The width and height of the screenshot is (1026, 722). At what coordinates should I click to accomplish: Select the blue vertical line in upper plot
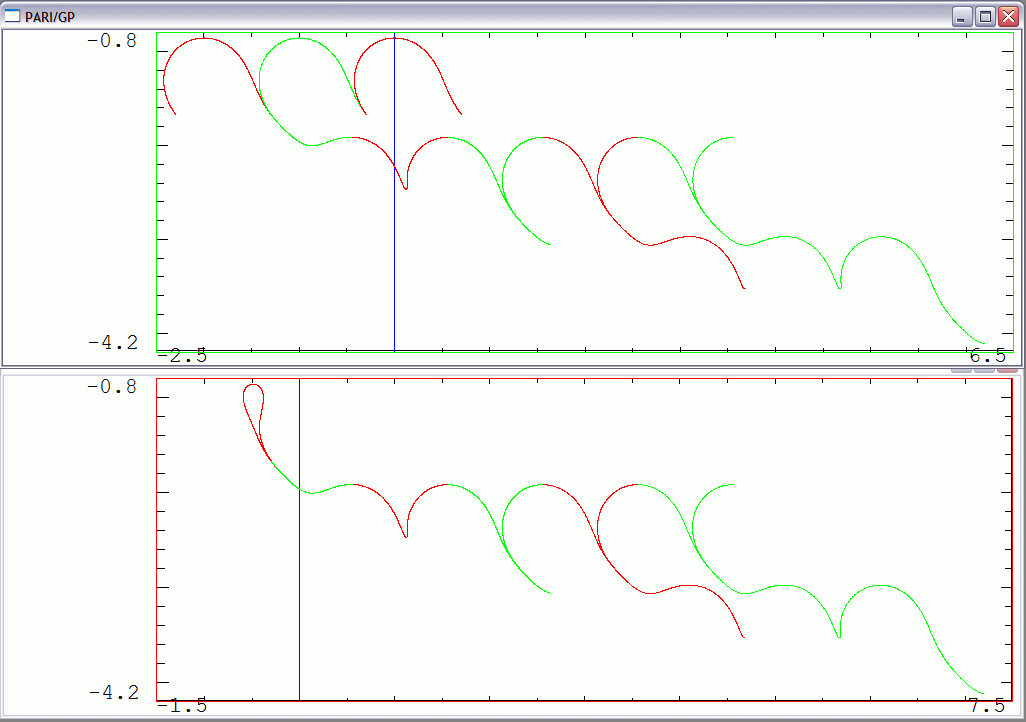pos(394,250)
